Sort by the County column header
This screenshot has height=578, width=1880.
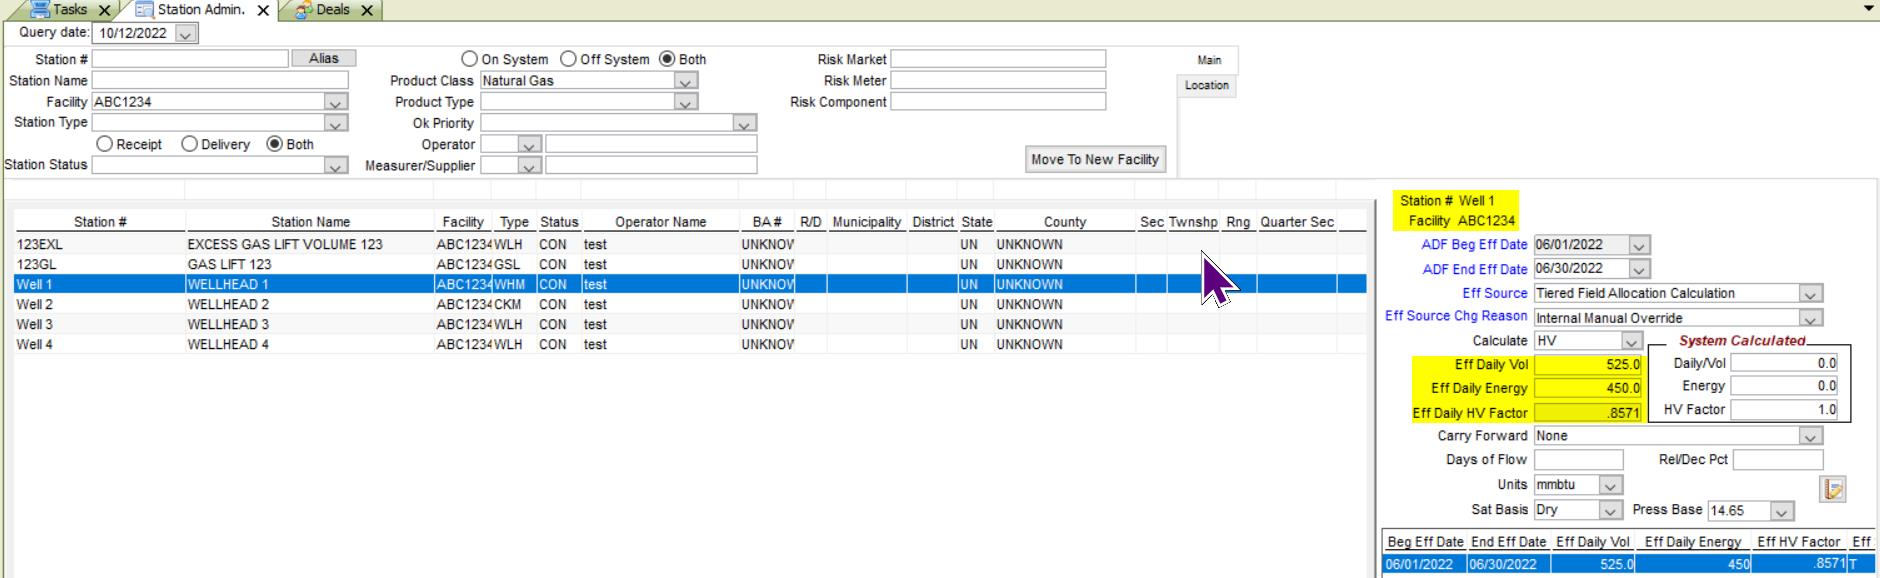1064,222
